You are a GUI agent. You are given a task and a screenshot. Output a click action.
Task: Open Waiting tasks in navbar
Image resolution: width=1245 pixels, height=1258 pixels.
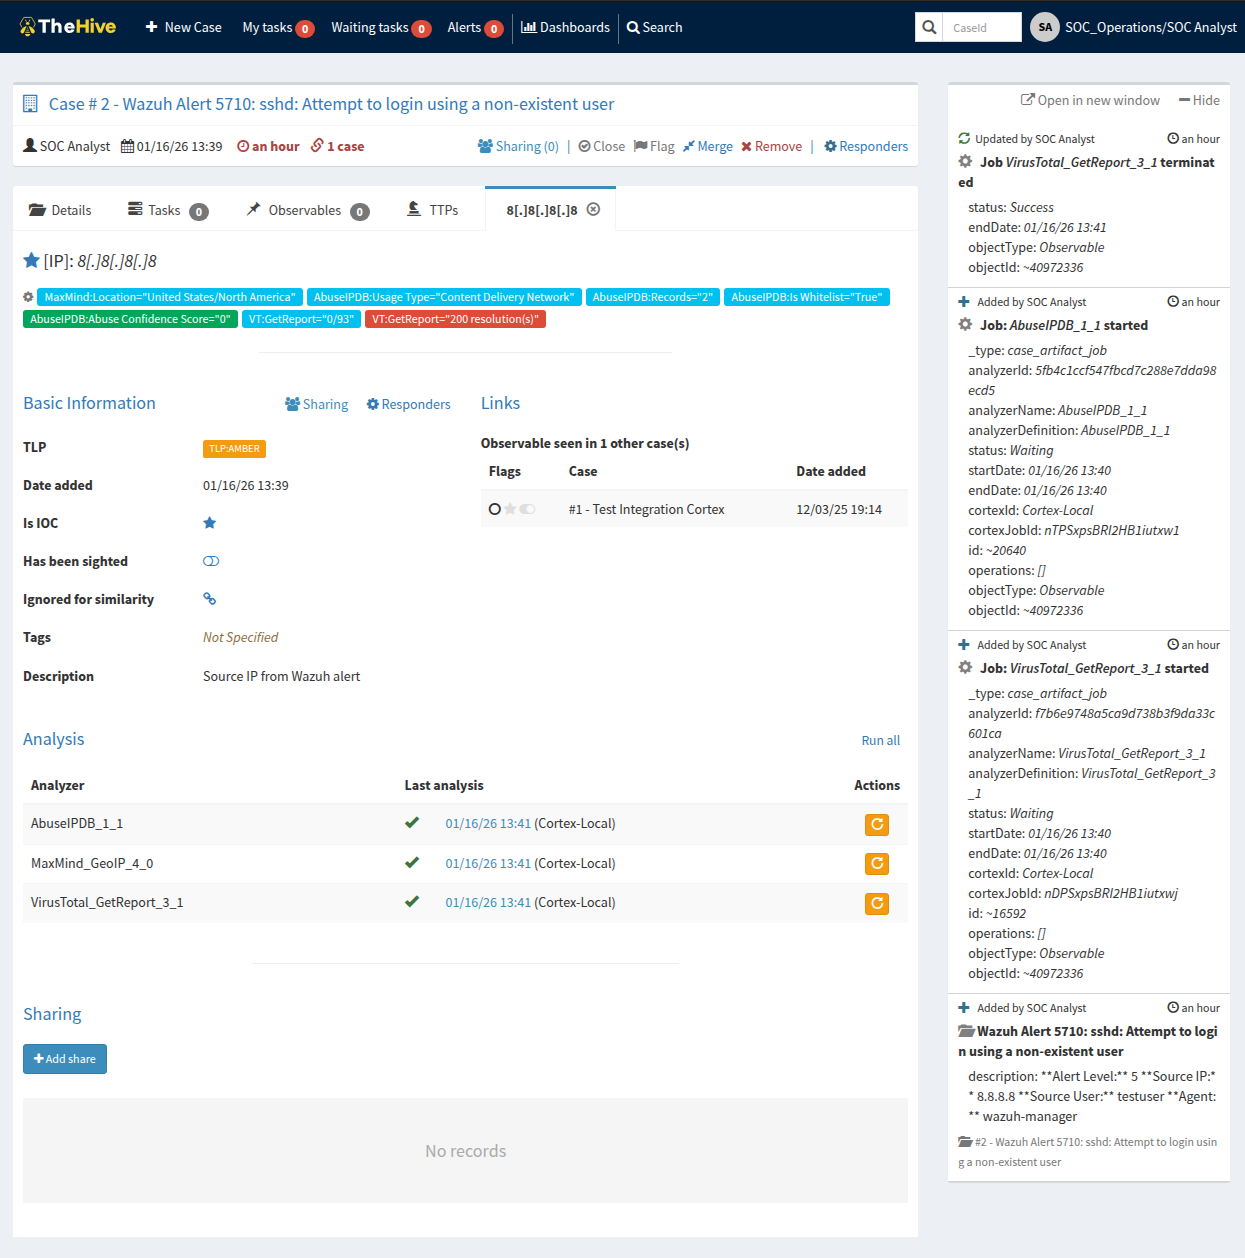tap(381, 27)
